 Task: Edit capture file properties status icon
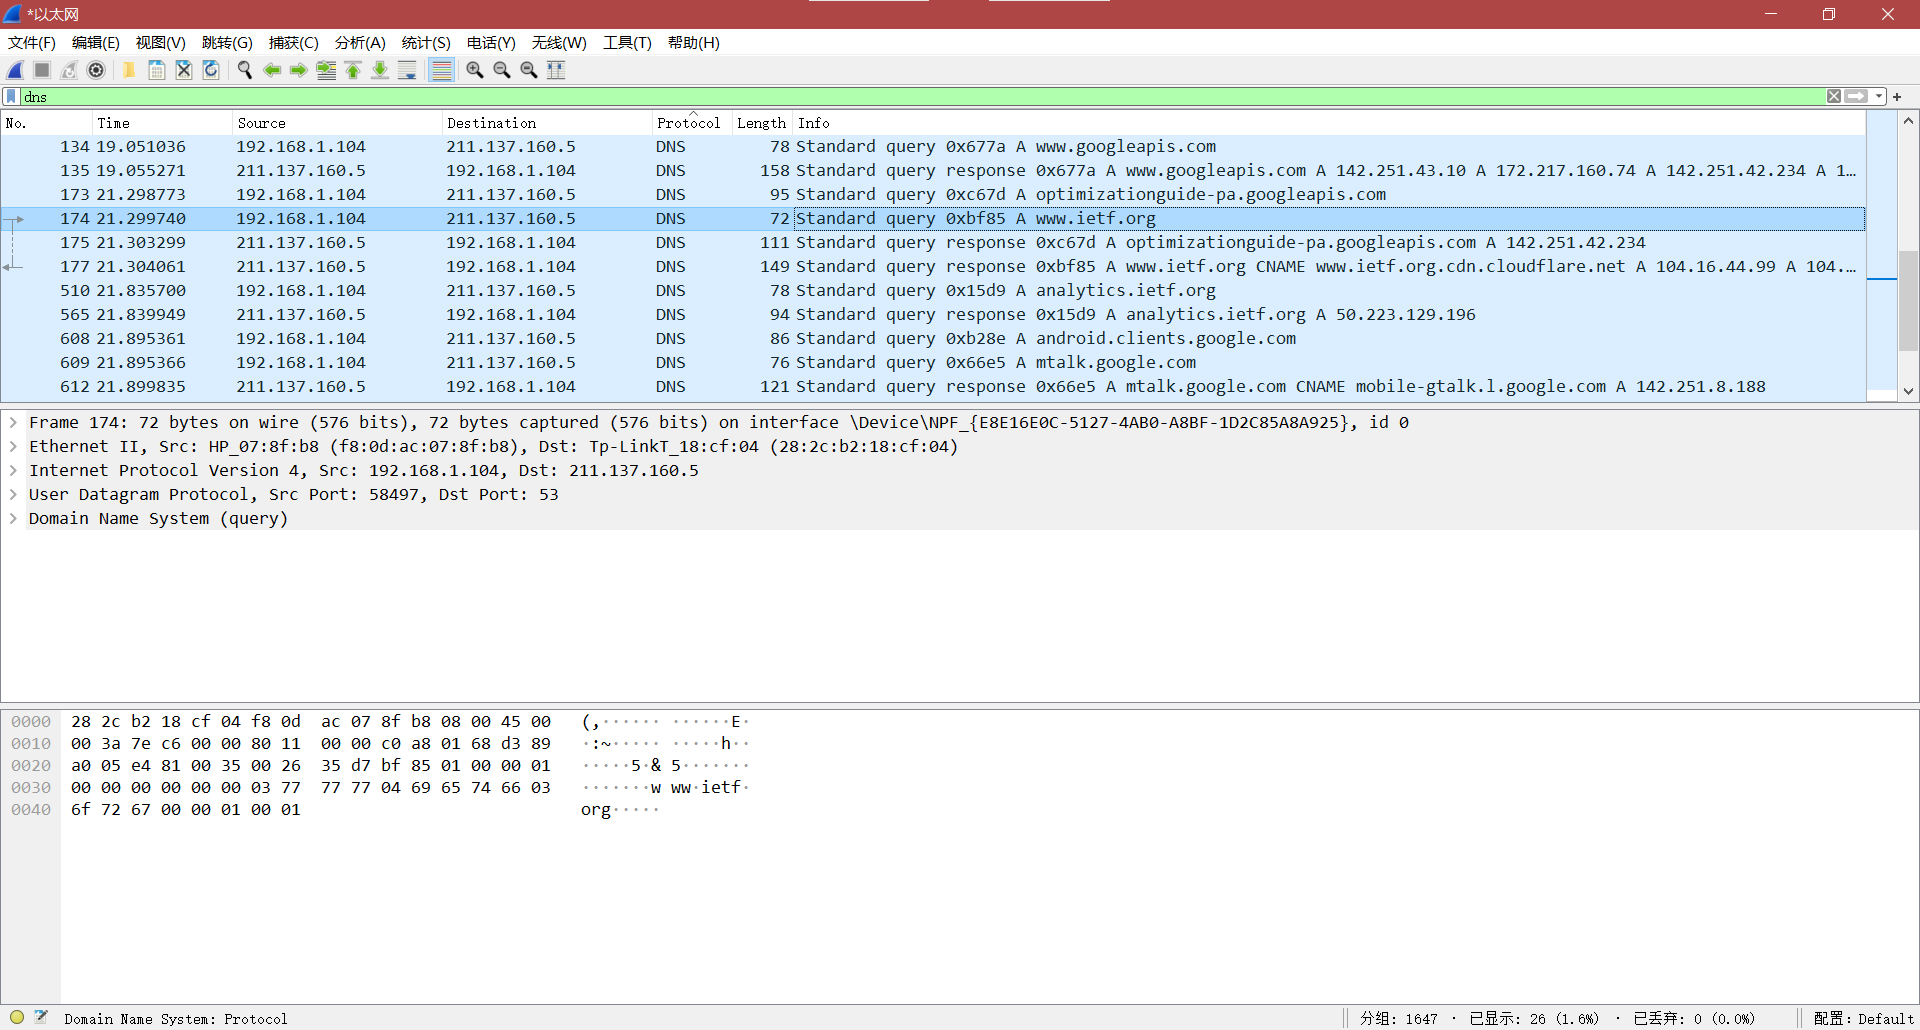pos(41,1018)
